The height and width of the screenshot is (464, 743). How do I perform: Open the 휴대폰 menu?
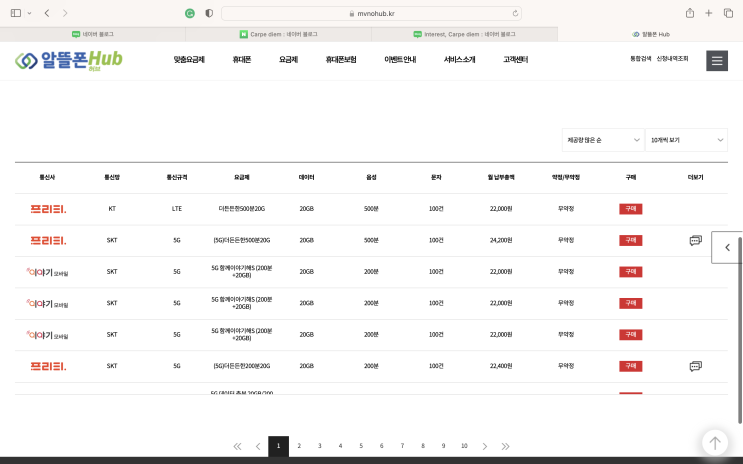(242, 59)
